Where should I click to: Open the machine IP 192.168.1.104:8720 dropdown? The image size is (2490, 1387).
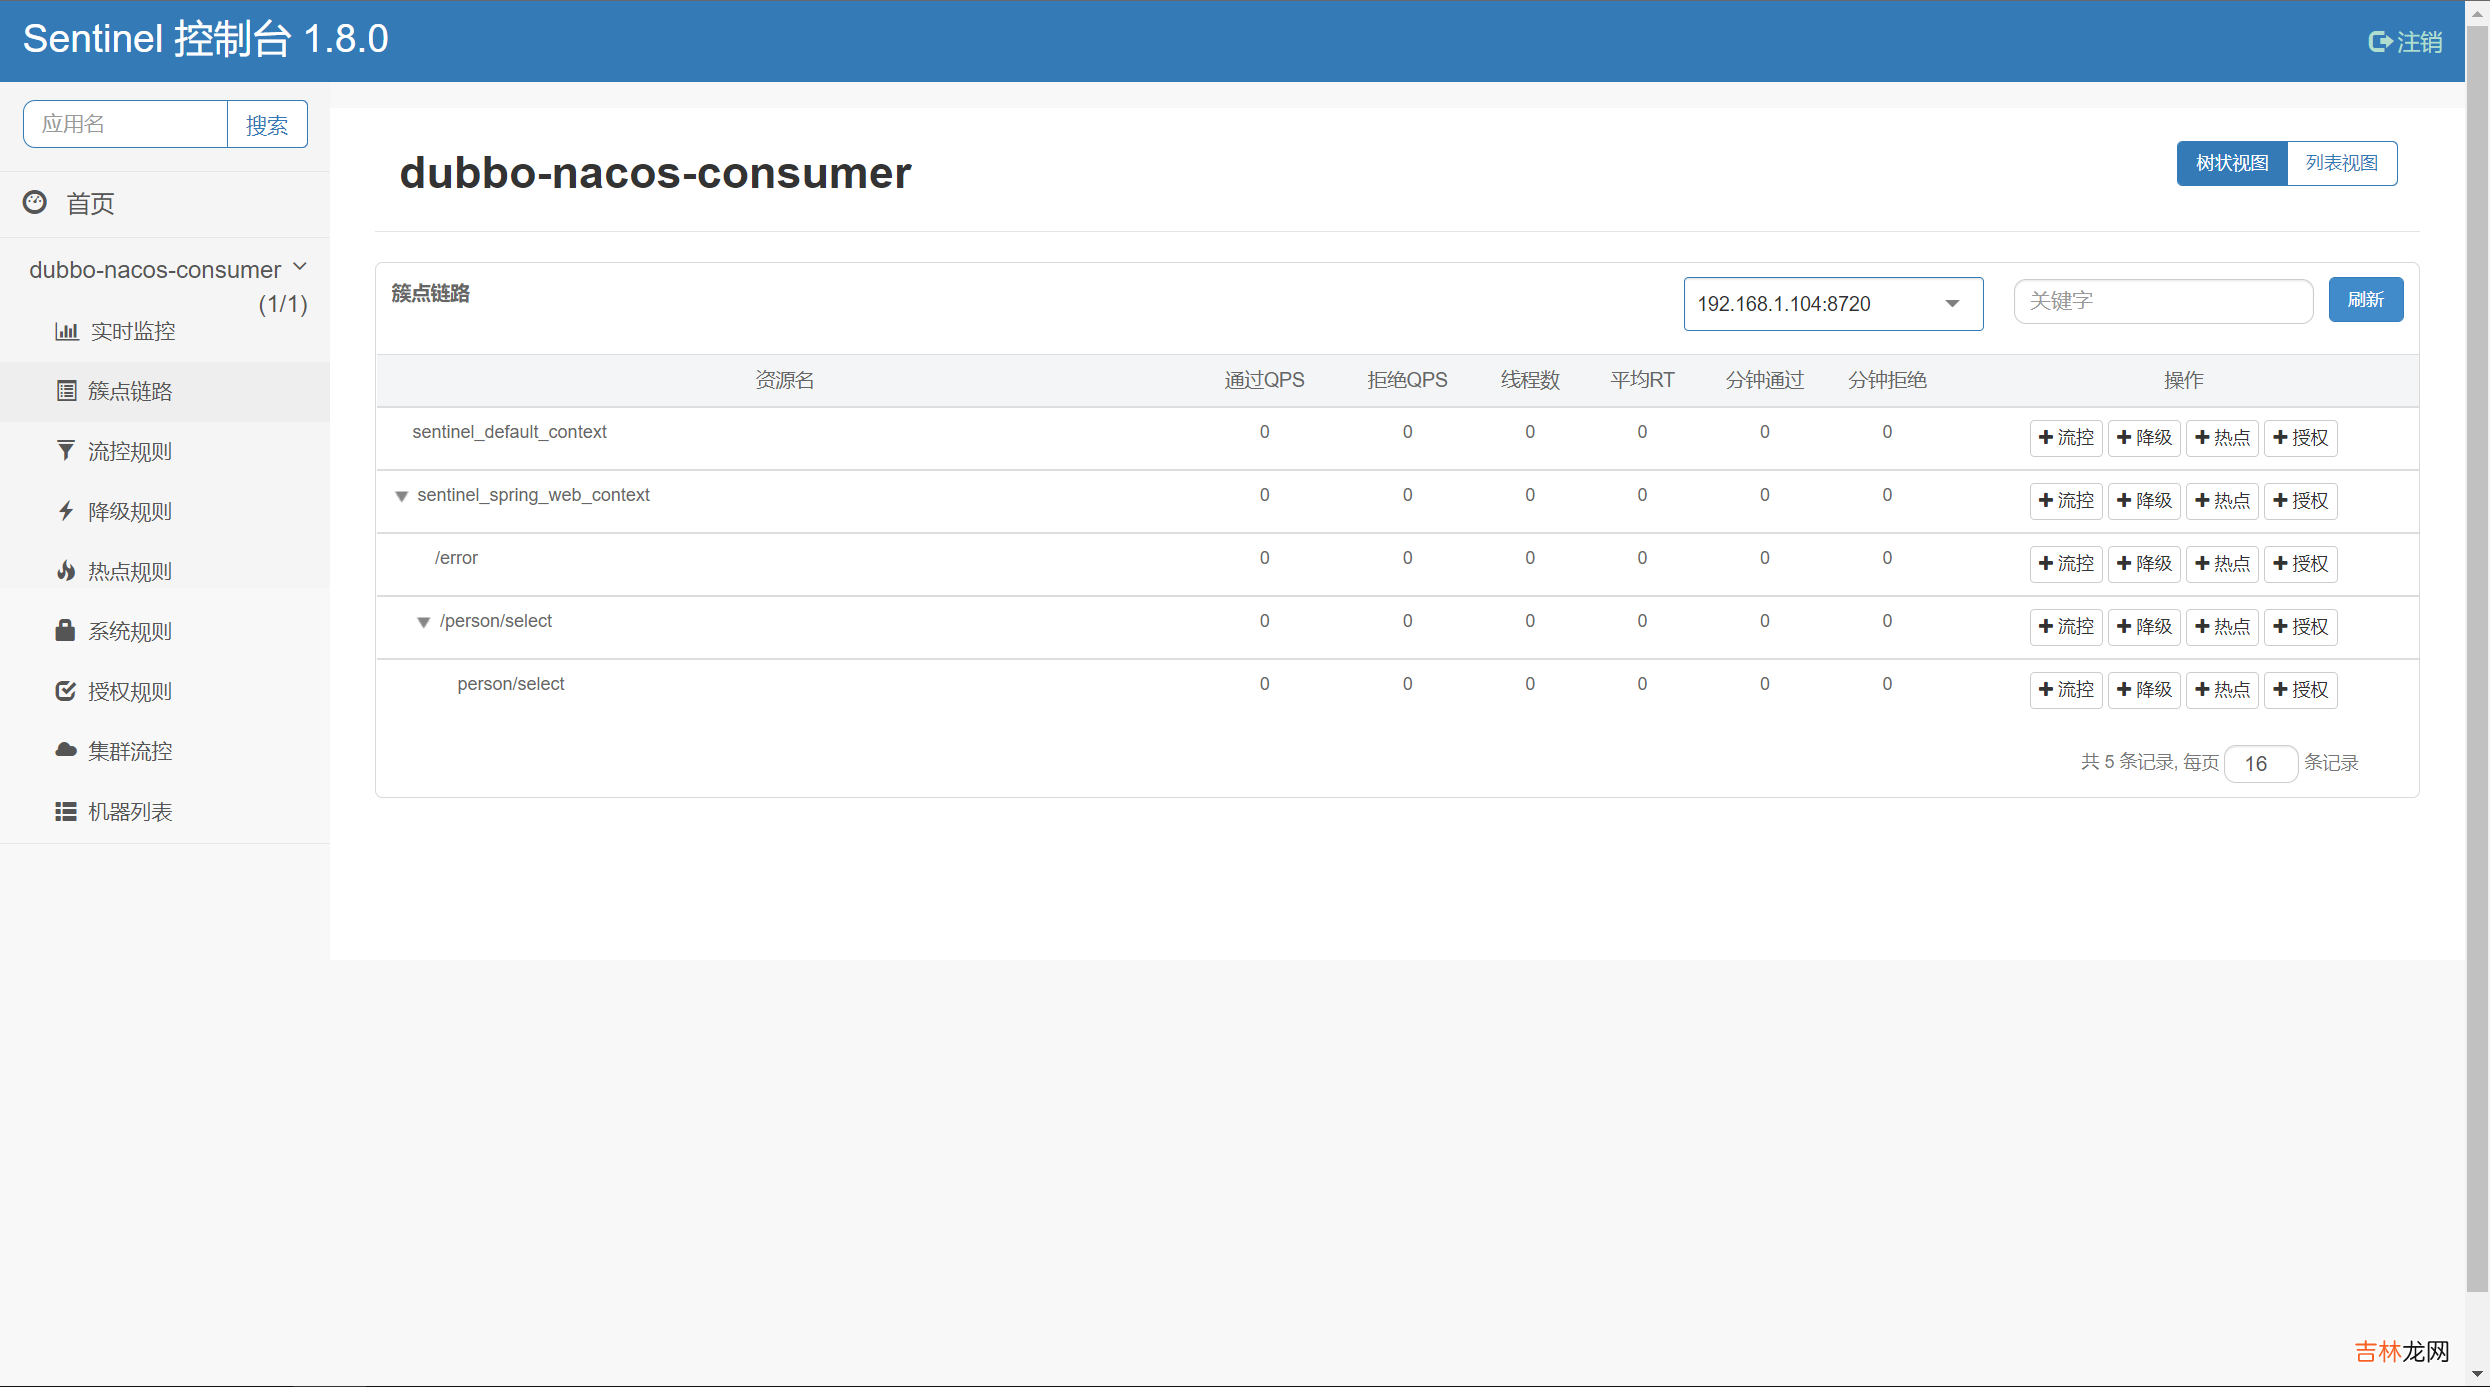pyautogui.click(x=1833, y=304)
